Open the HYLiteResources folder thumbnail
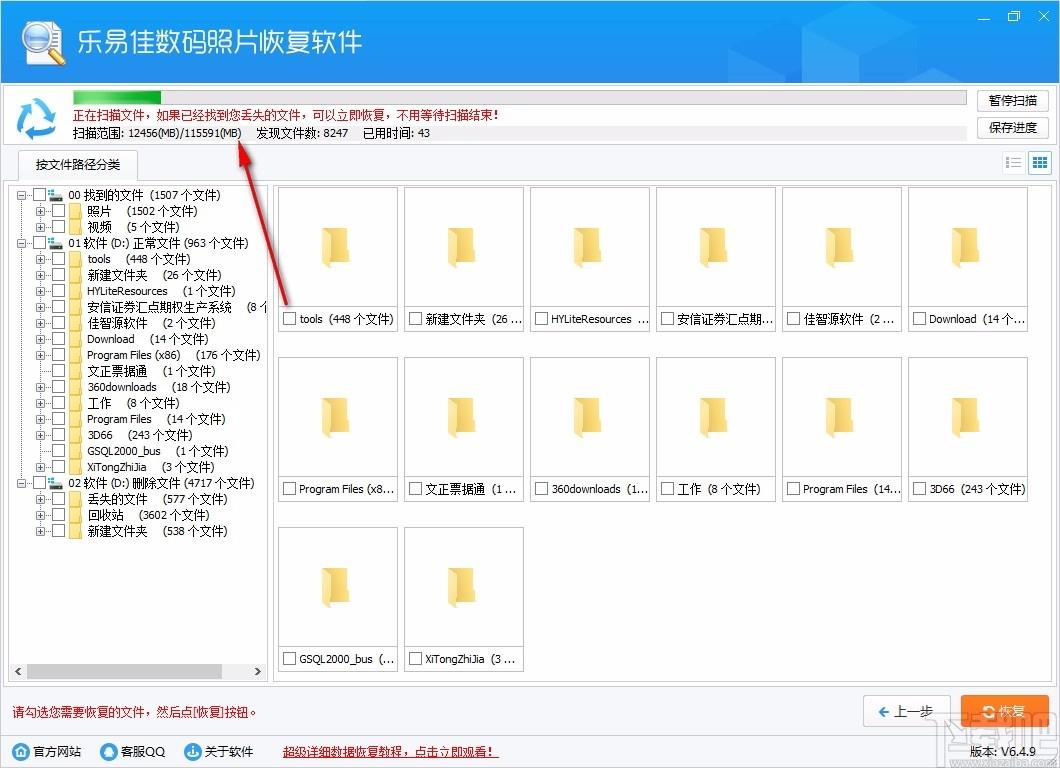The image size is (1060, 768). (589, 246)
